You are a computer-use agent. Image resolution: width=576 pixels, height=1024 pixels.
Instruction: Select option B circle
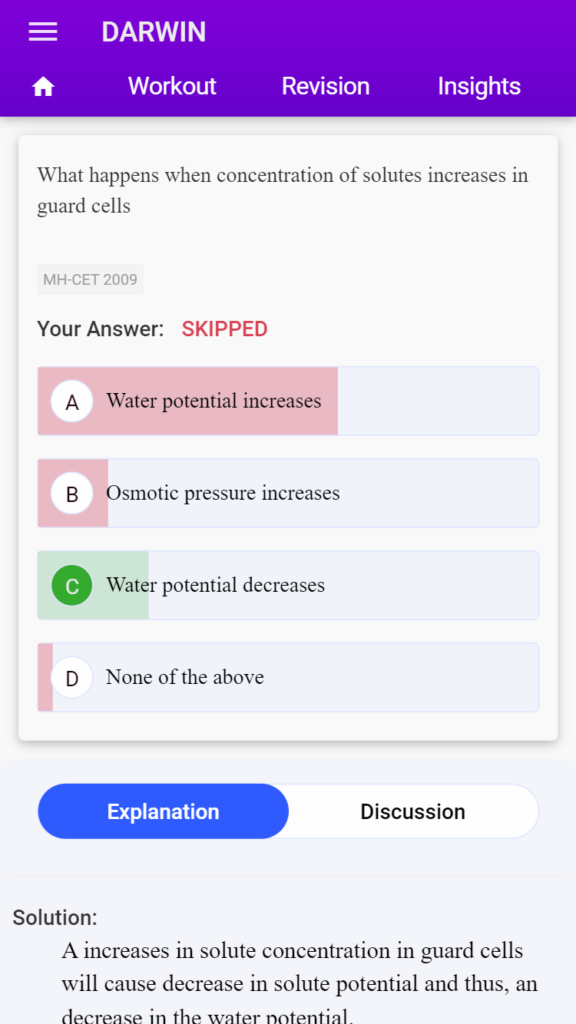[x=72, y=493]
